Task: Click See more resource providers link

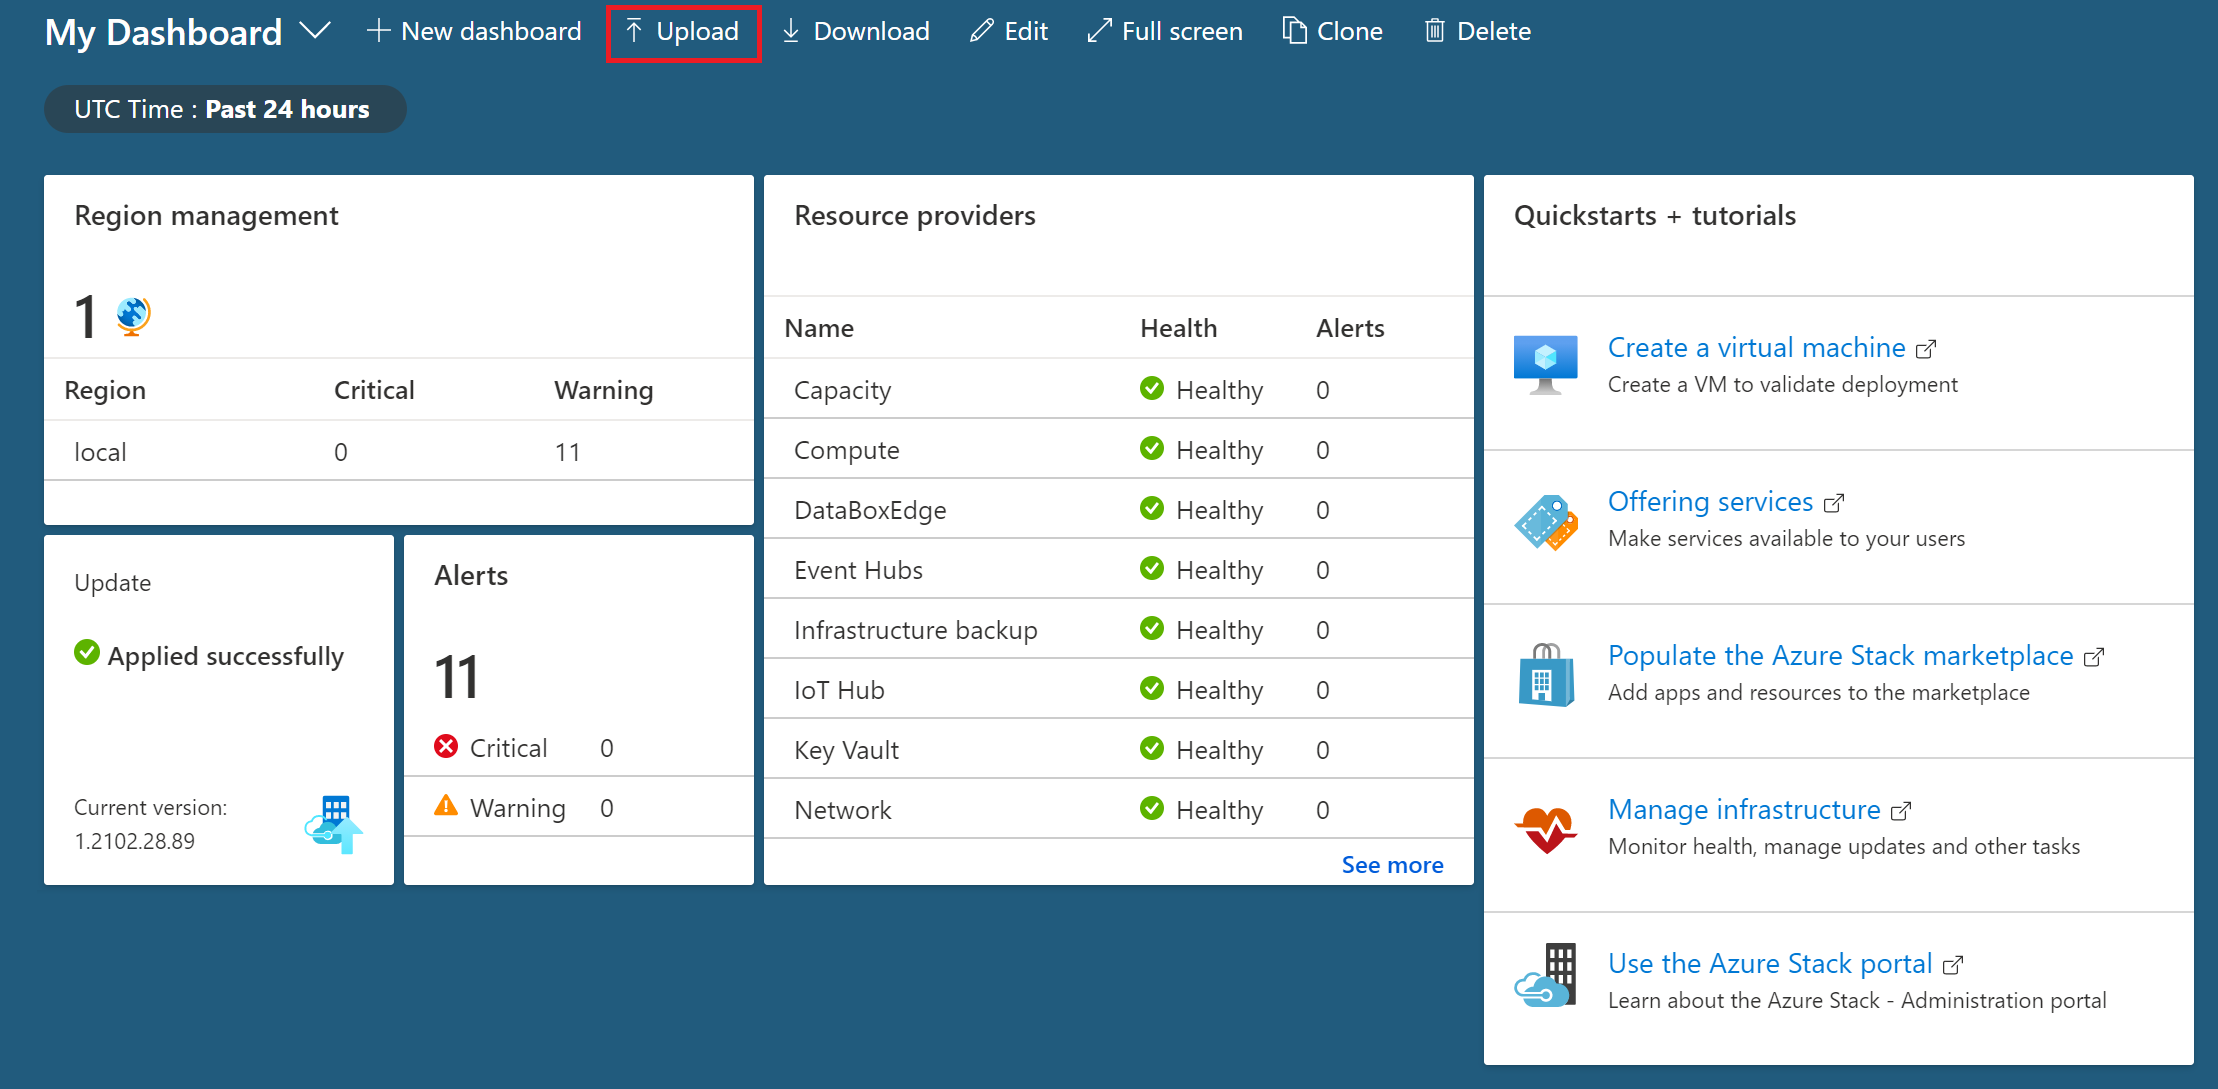Action: coord(1392,864)
